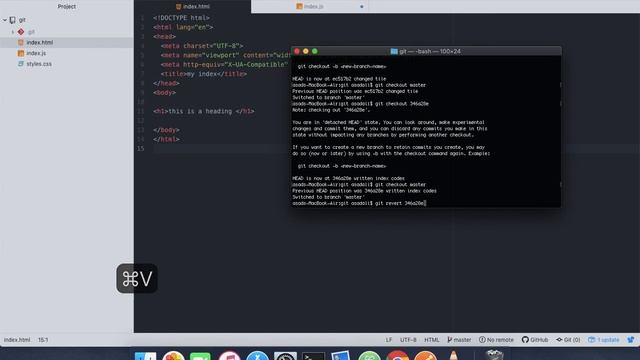Click the git project repository icon
Screen dimensions: 640x360
(x=13, y=20)
